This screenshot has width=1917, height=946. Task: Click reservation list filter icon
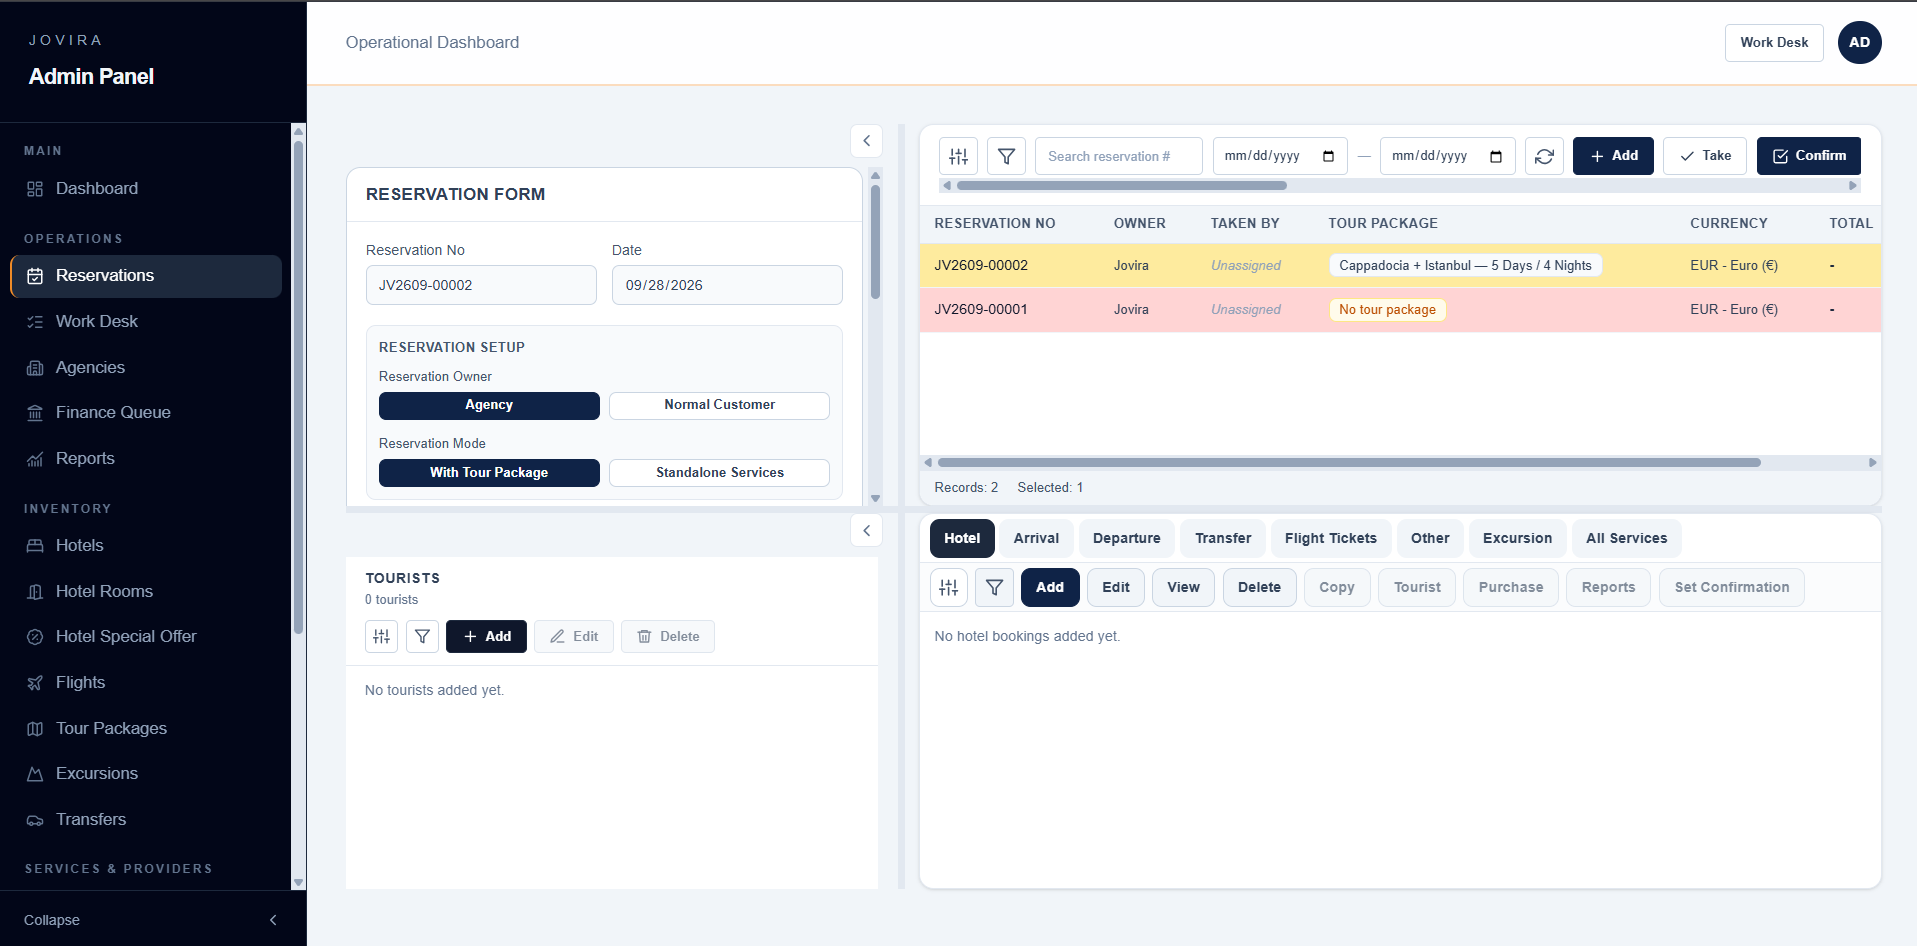click(1007, 156)
